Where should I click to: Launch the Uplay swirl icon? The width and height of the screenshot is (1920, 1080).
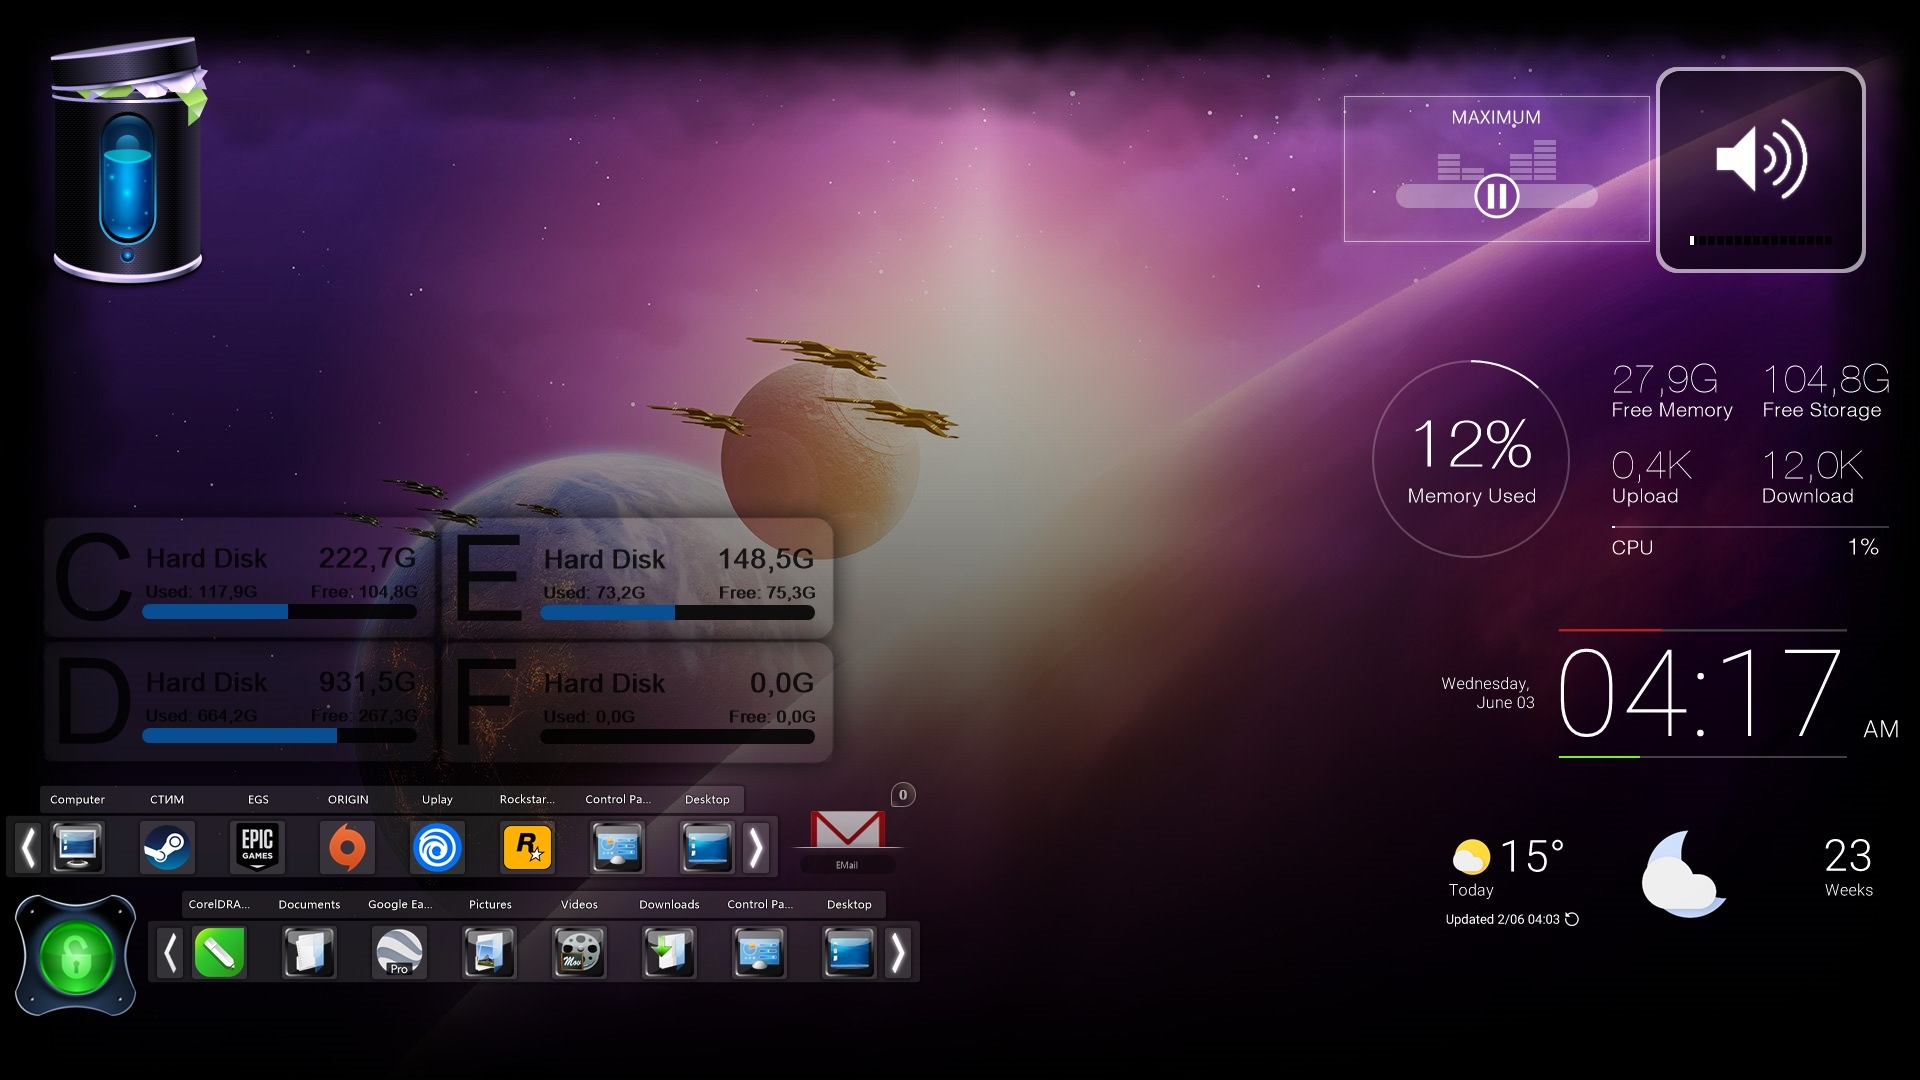[x=437, y=848]
